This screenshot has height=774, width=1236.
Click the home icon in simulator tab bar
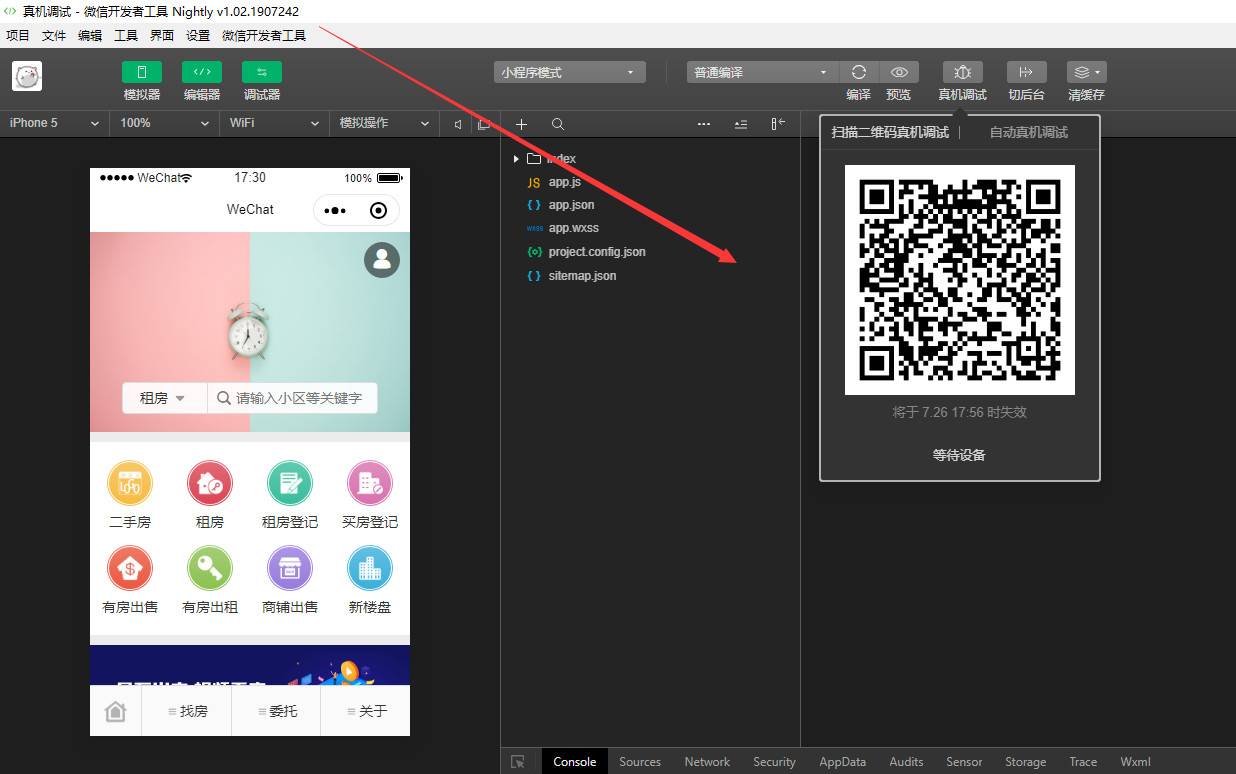pyautogui.click(x=116, y=711)
